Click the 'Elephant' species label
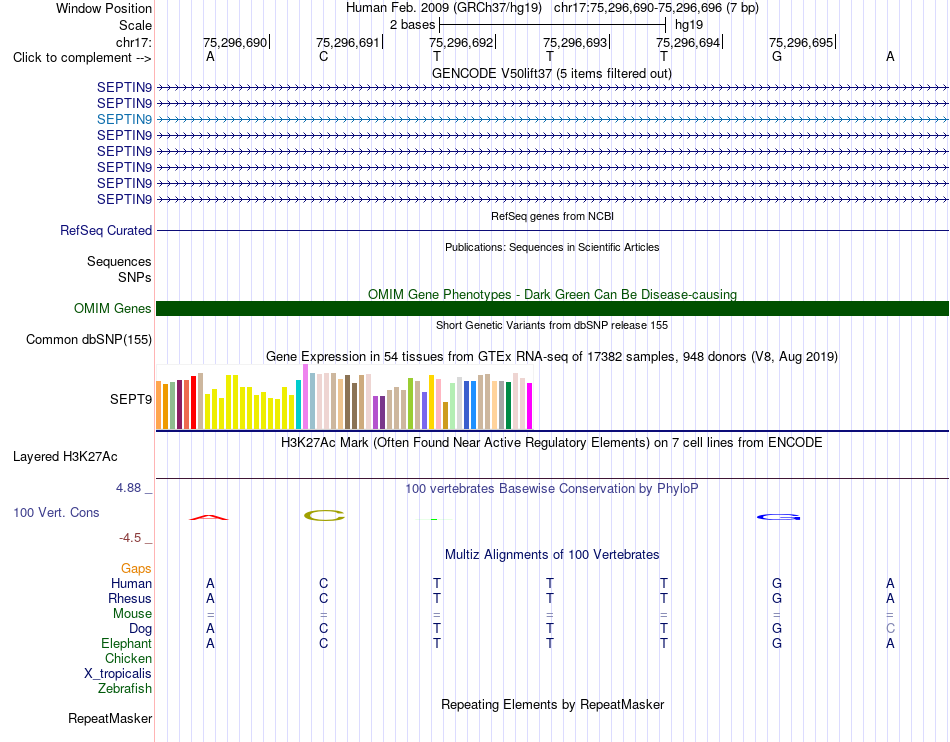 pyautogui.click(x=126, y=644)
